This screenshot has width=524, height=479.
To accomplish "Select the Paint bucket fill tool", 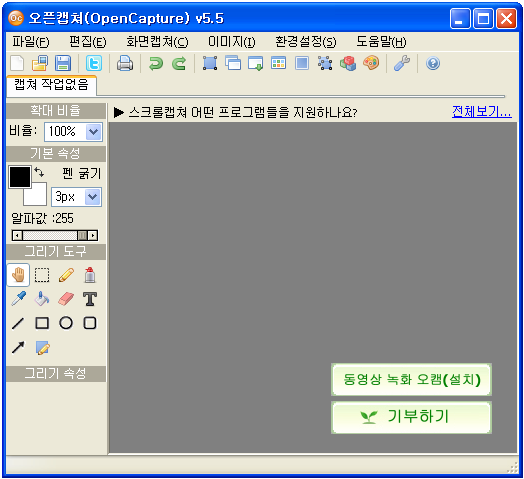I will tap(42, 299).
